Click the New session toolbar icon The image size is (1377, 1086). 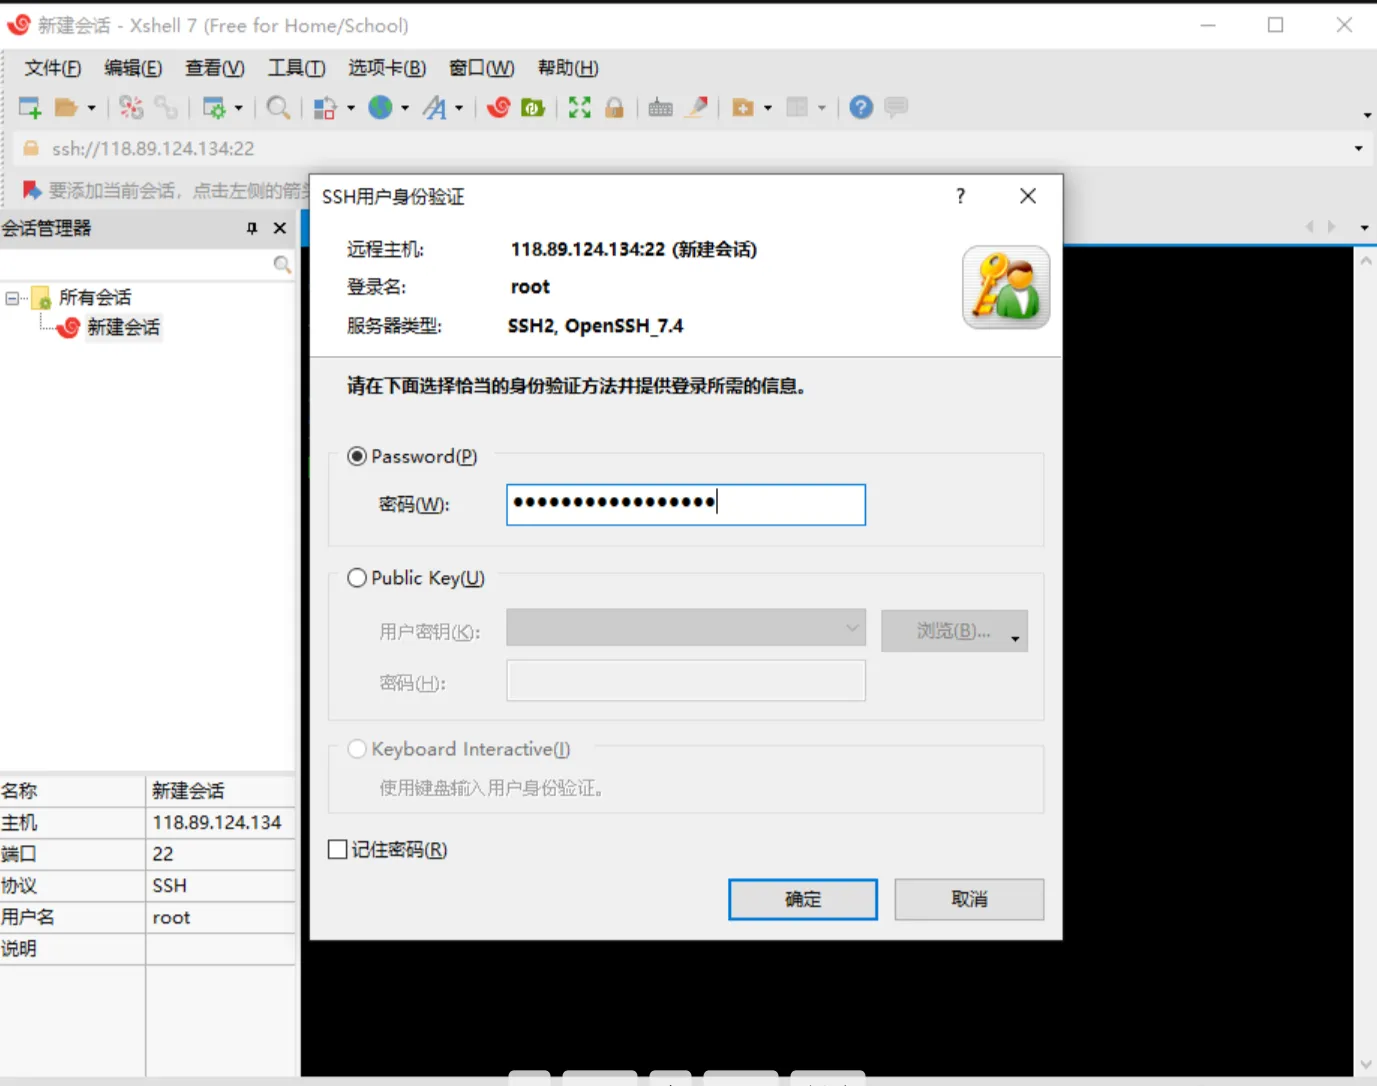[30, 107]
